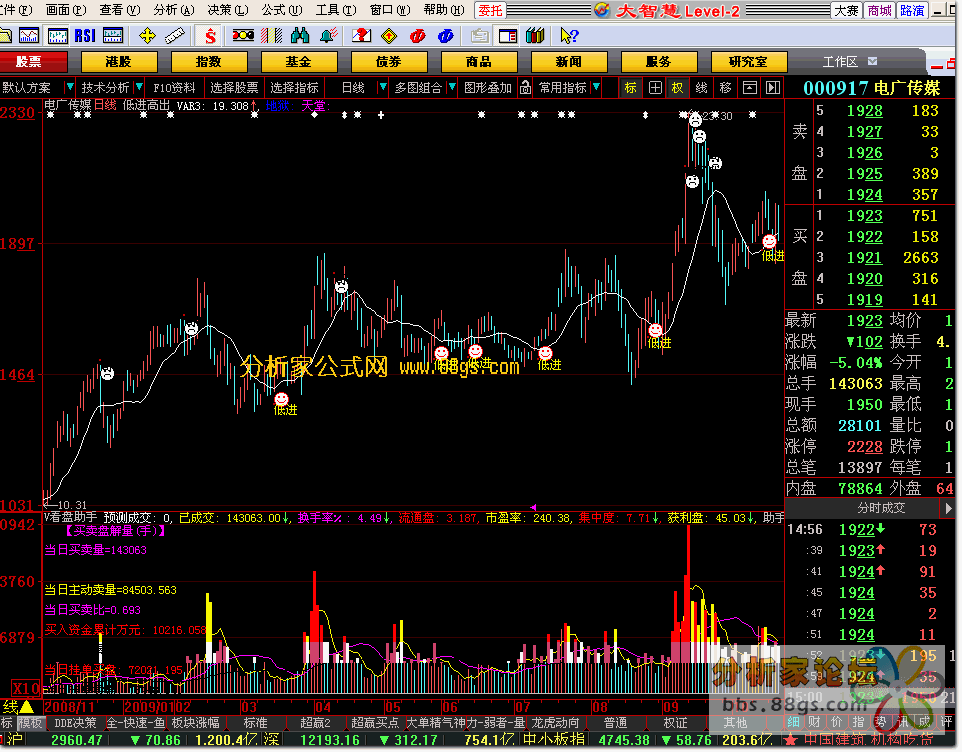Select the ruler measuring tool
The width and height of the screenshot is (962, 752).
click(x=175, y=36)
